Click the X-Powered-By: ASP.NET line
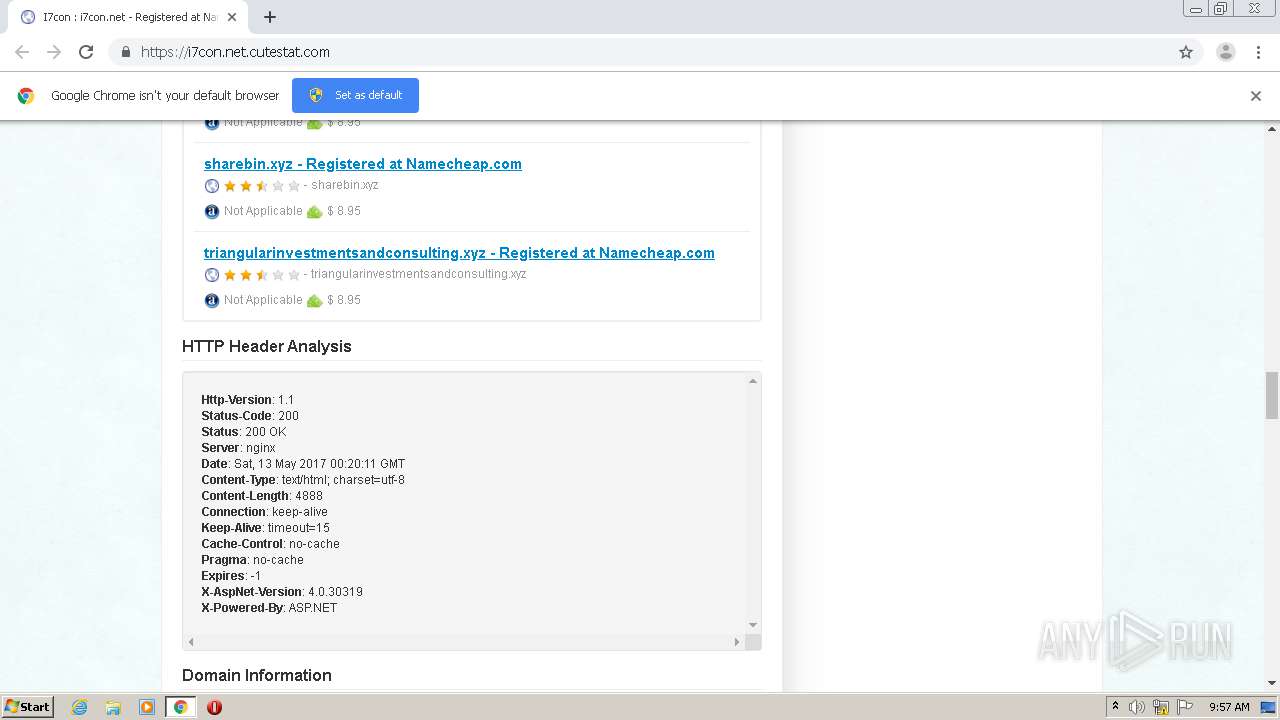This screenshot has width=1280, height=720. [269, 608]
